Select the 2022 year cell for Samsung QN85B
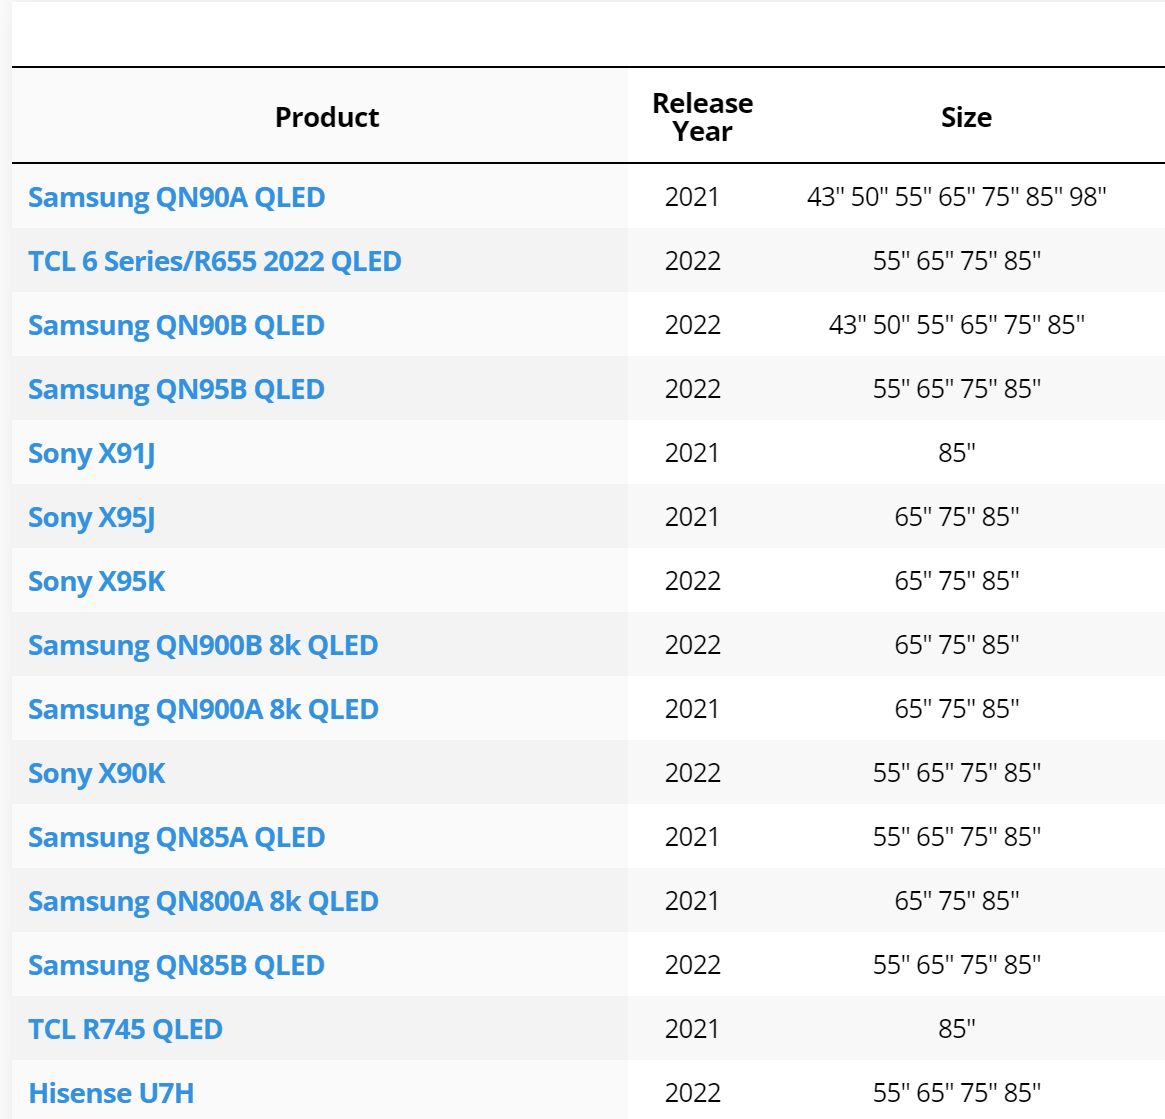Image resolution: width=1165 pixels, height=1119 pixels. [692, 964]
